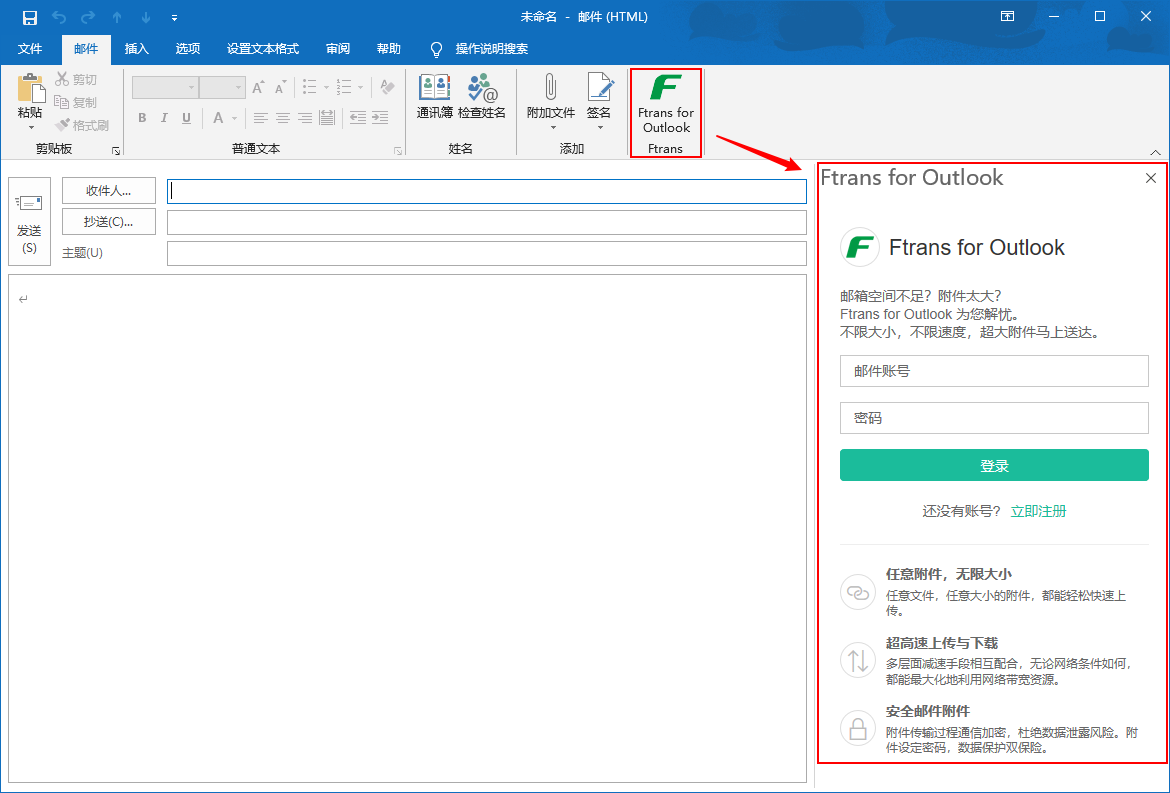
Task: Click the font color A icon
Action: click(218, 117)
